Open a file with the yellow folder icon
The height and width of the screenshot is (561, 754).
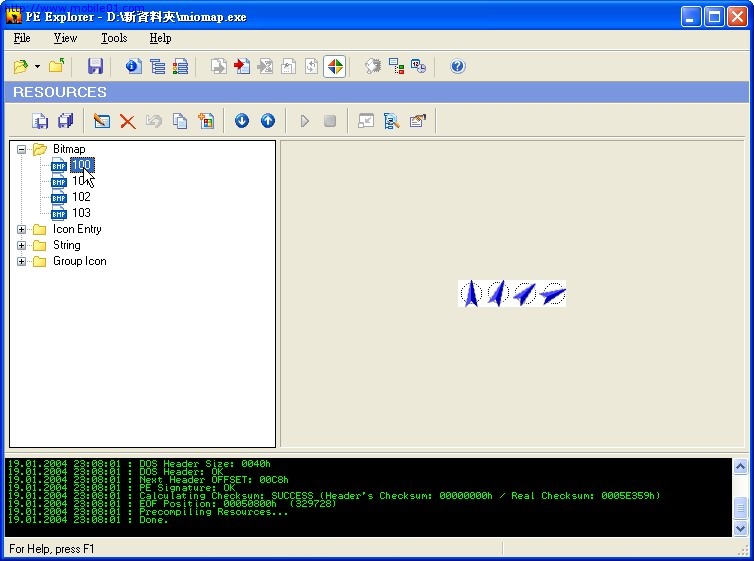pos(20,66)
